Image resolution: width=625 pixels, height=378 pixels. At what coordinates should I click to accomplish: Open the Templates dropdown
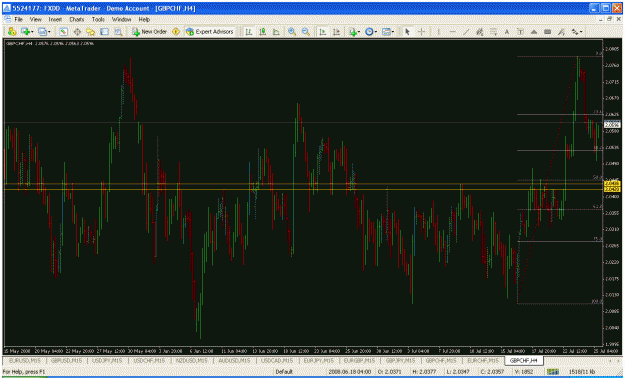[x=387, y=32]
